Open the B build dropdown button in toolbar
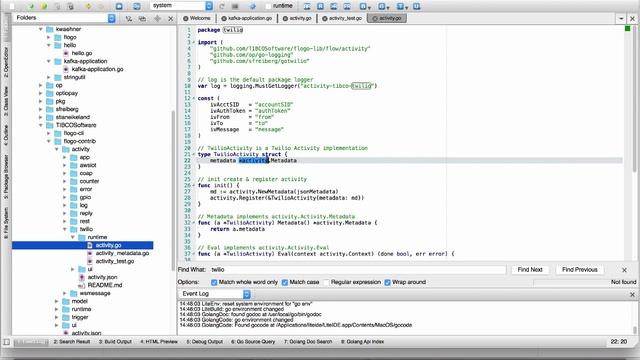This screenshot has height=360, width=640. [364, 7]
